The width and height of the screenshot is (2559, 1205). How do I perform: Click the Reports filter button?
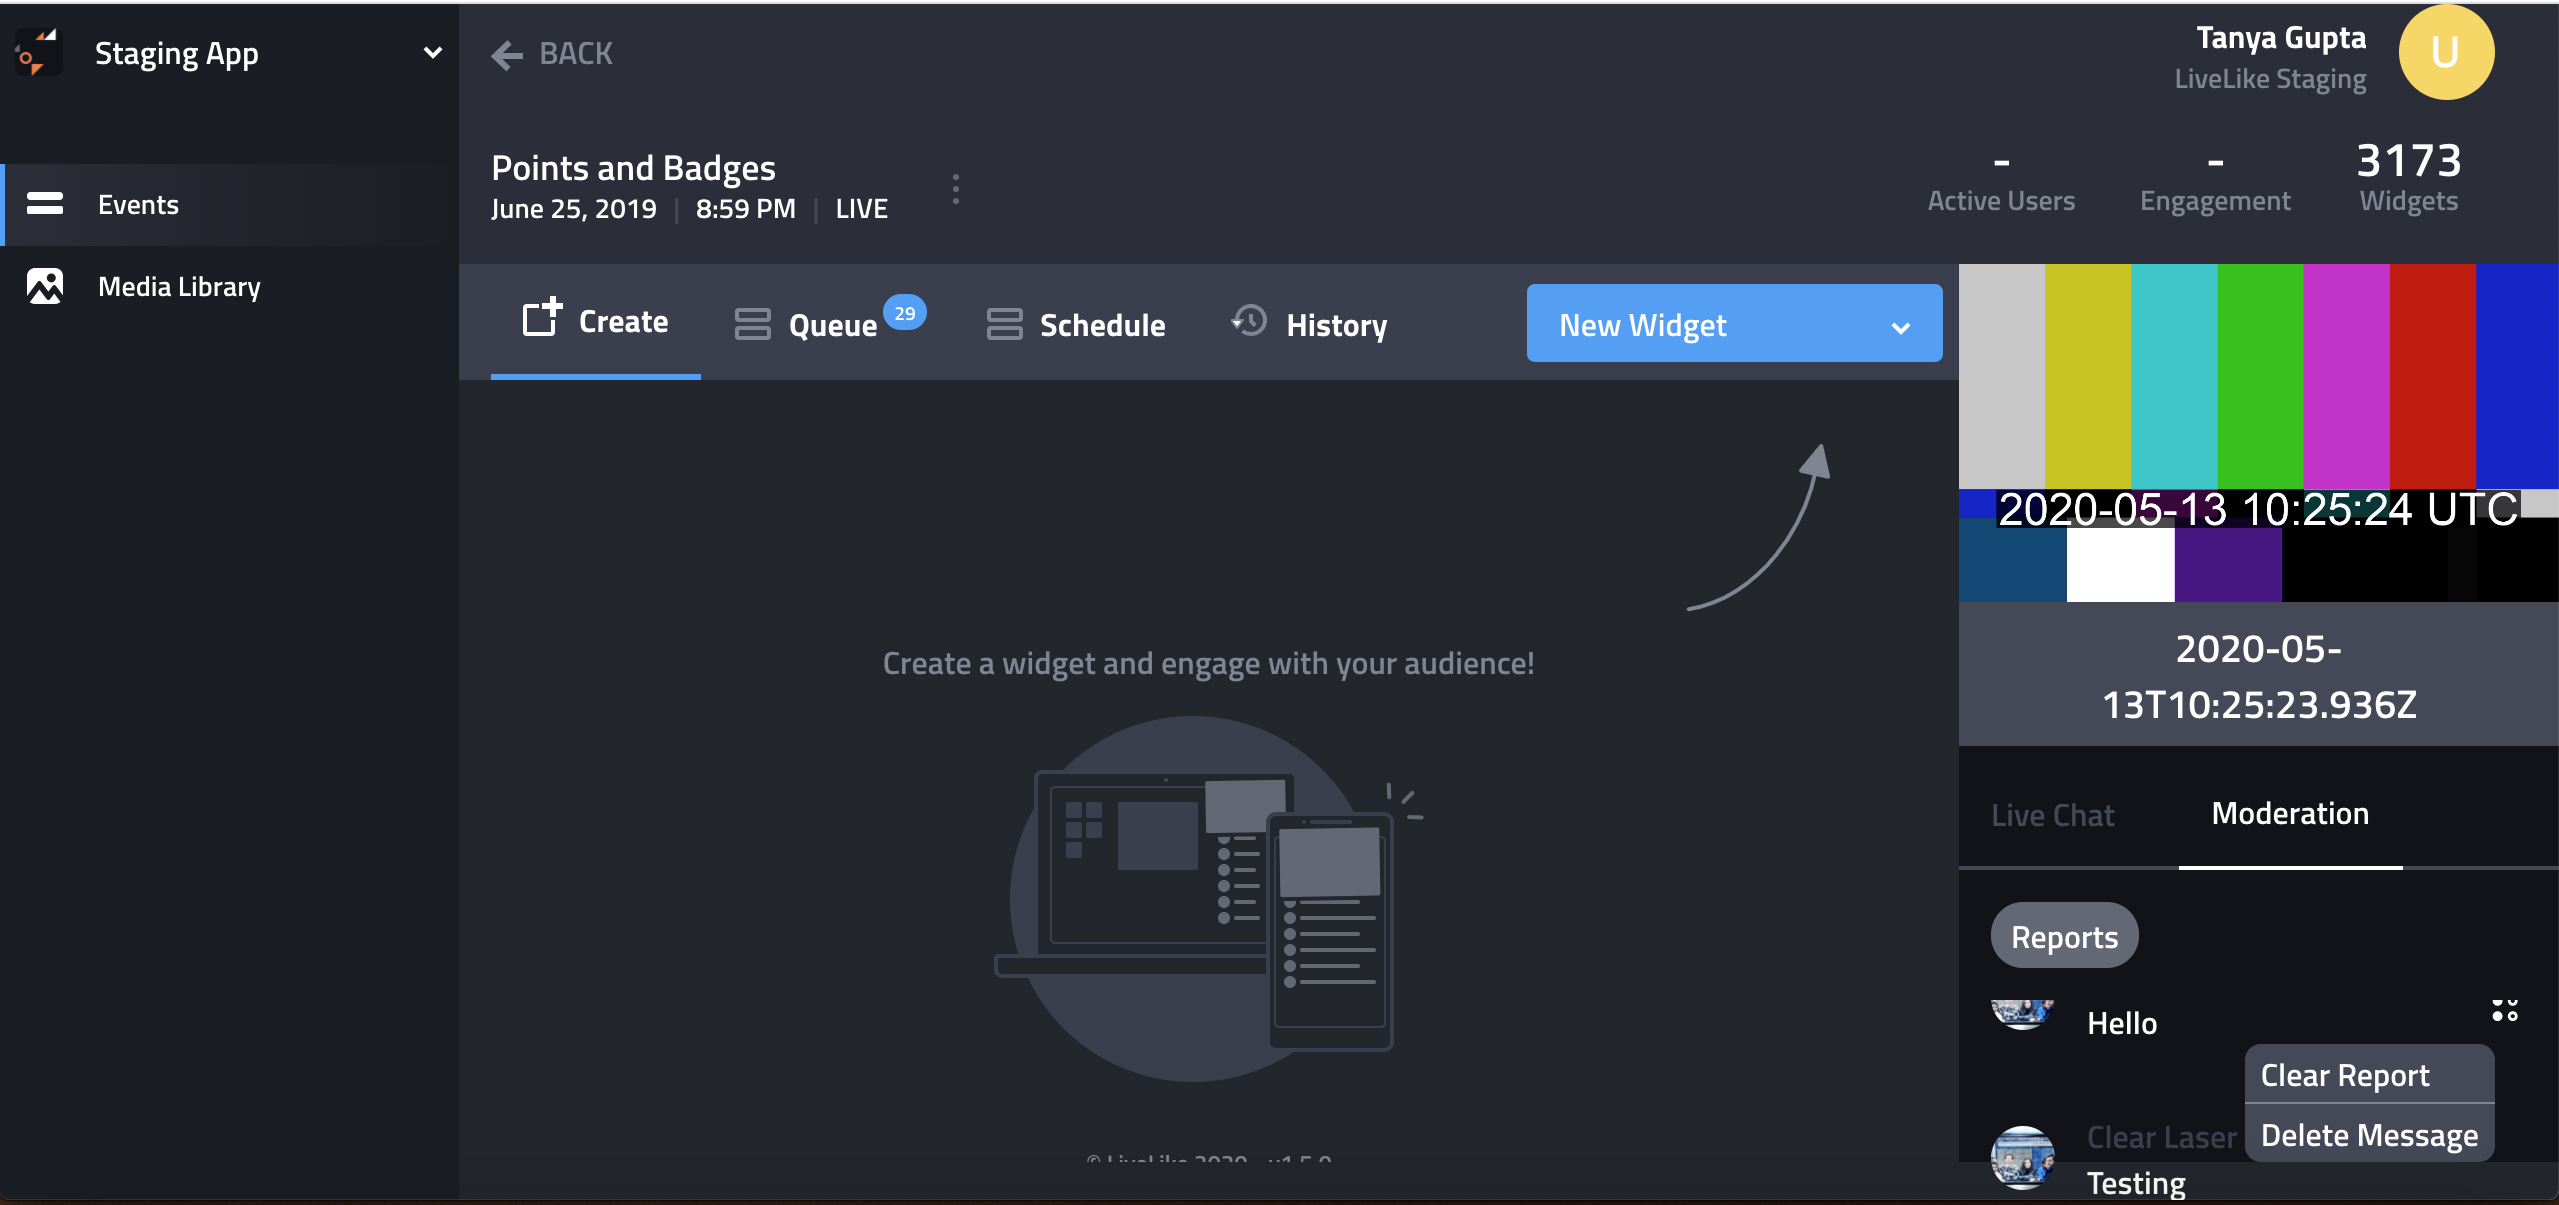2064,937
